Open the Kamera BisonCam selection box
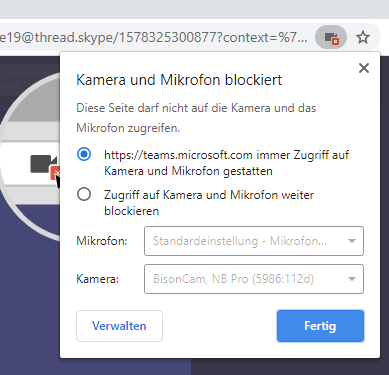This screenshot has width=389, height=375. (x=254, y=279)
